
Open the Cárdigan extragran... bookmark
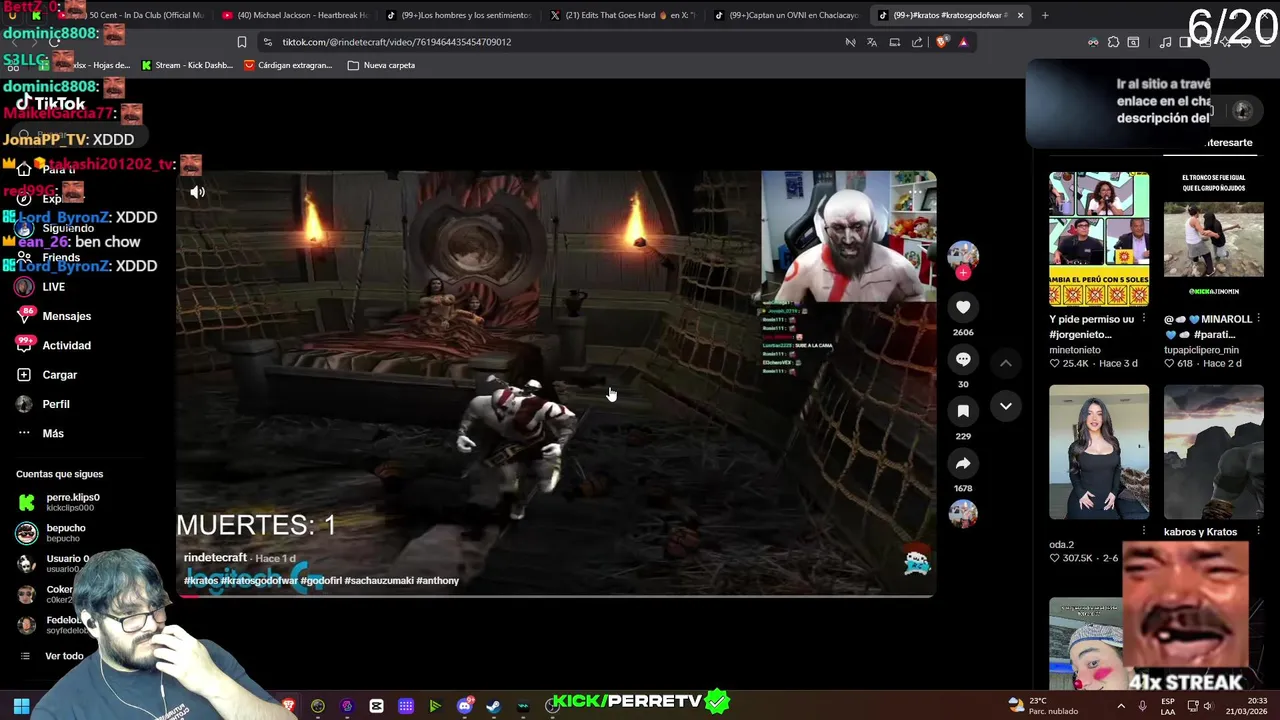[x=288, y=65]
